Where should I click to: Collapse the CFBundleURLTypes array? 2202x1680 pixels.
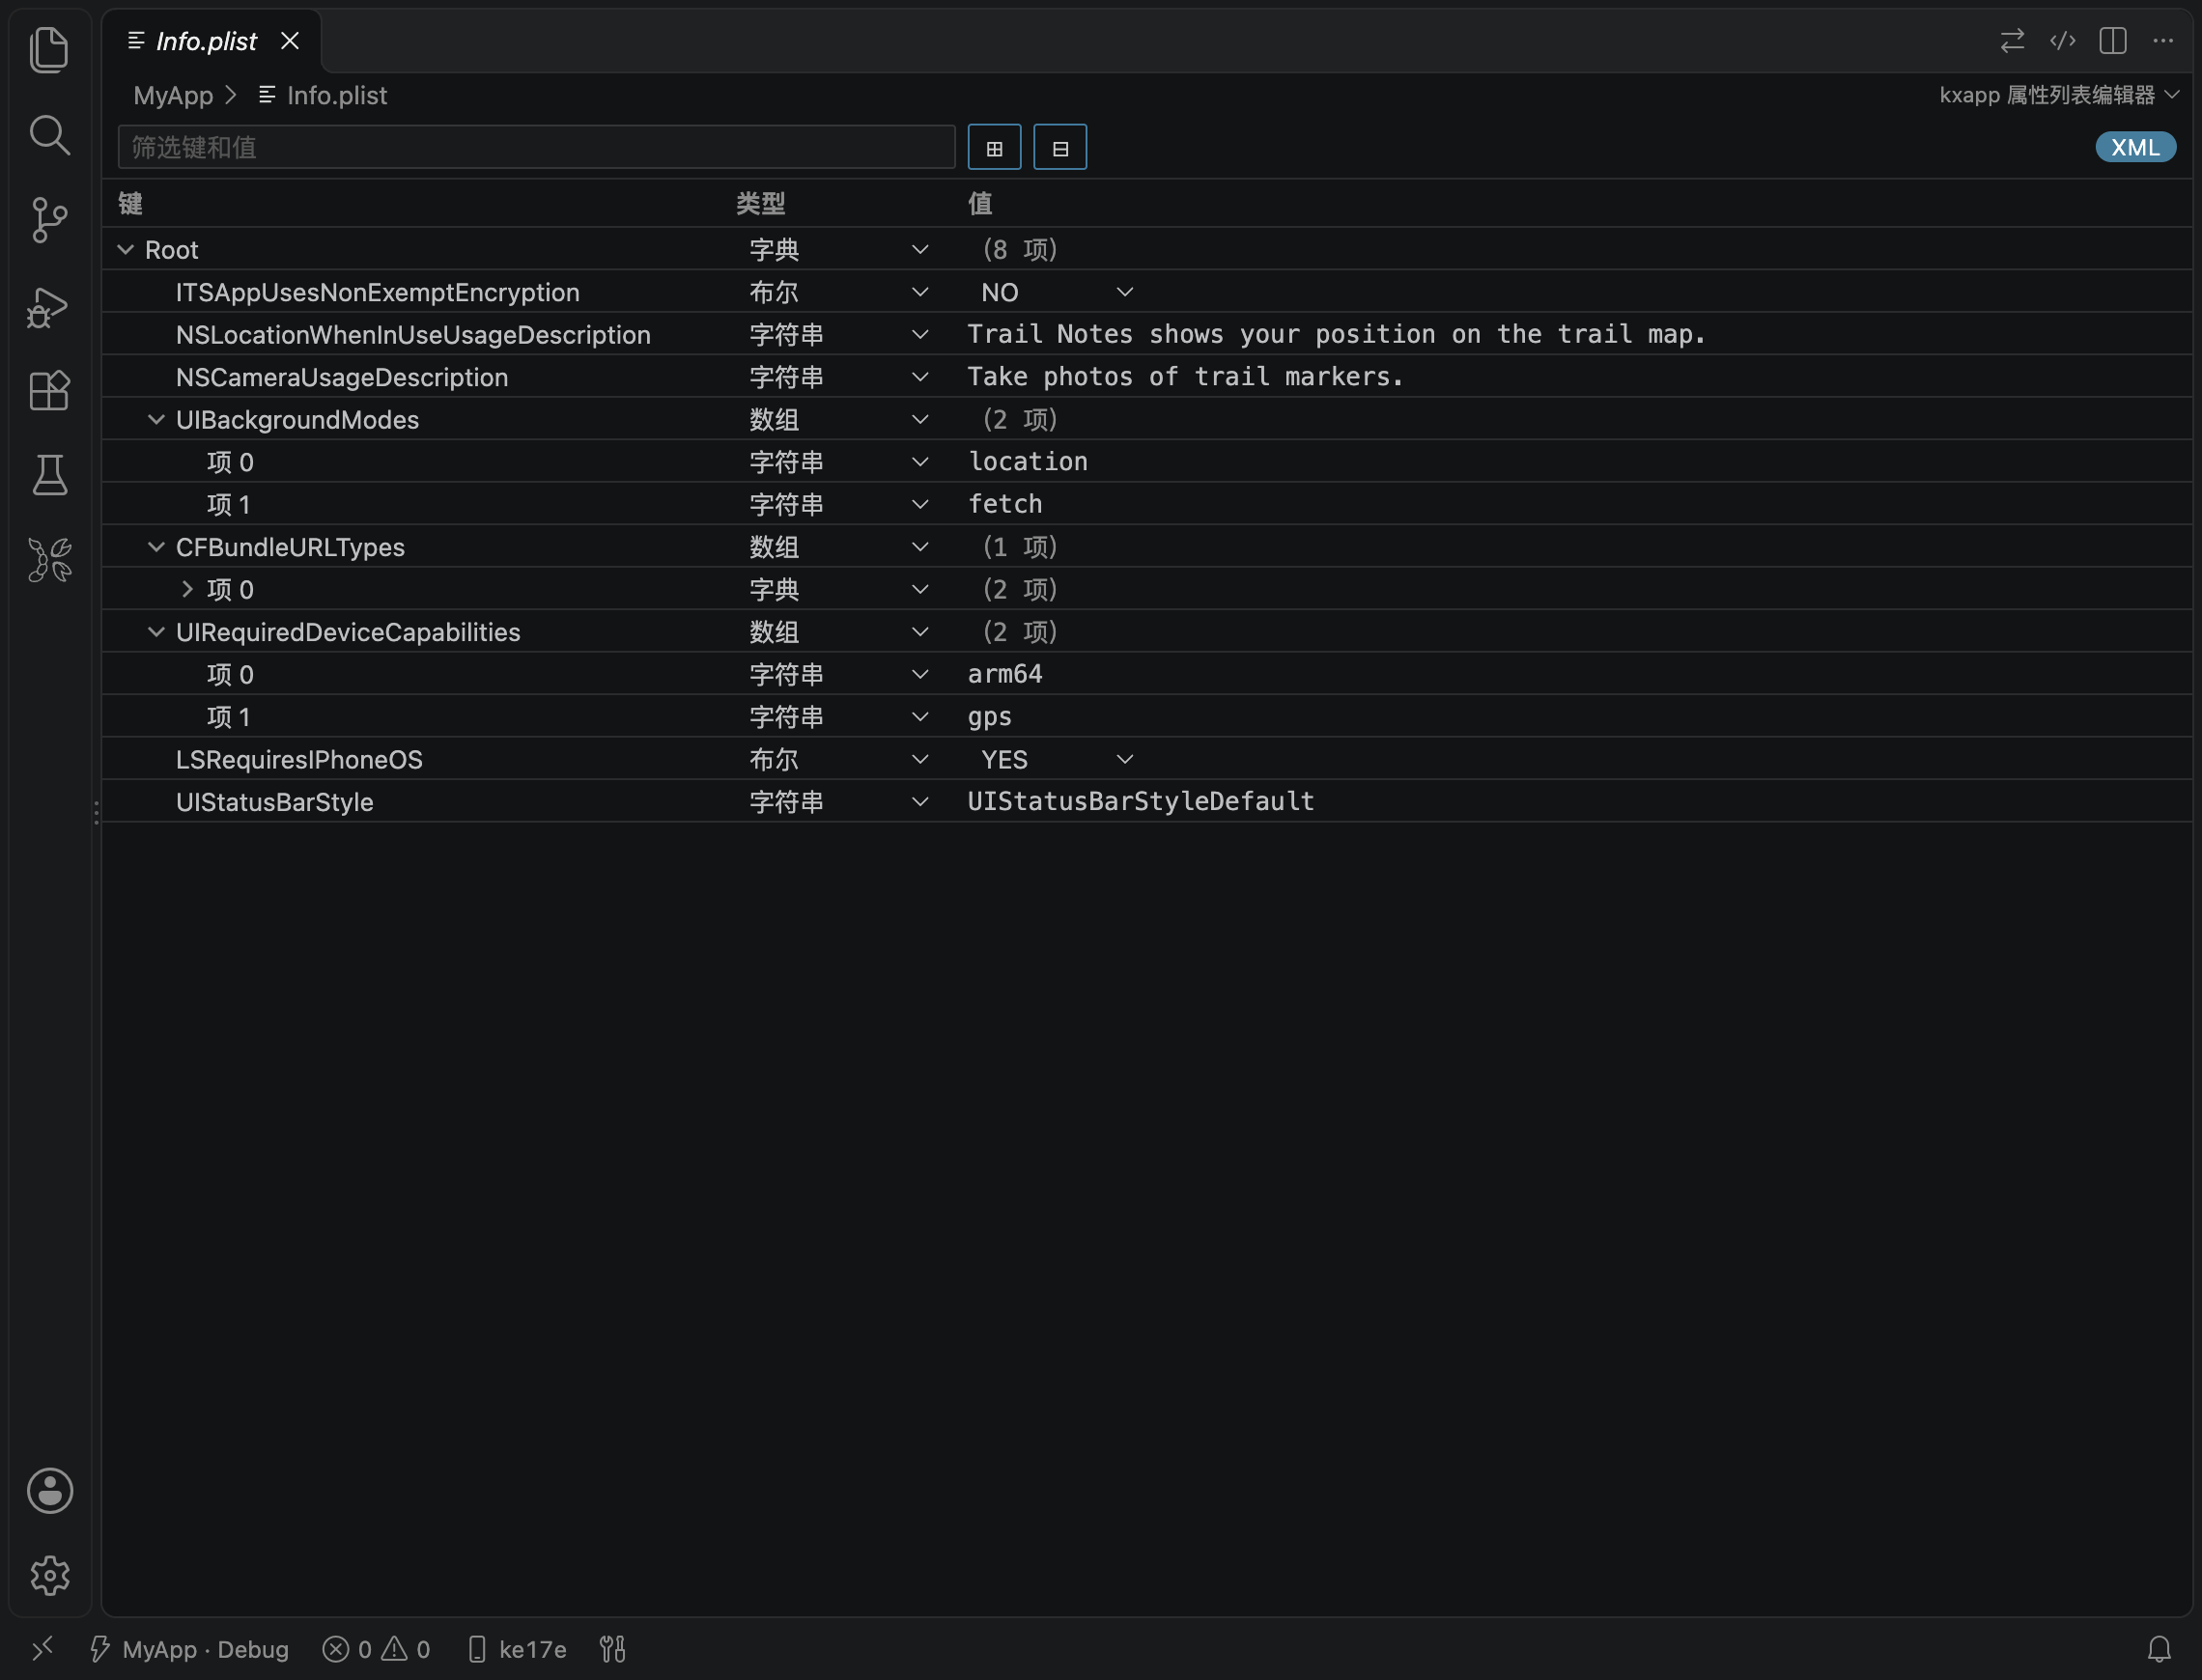(x=156, y=546)
